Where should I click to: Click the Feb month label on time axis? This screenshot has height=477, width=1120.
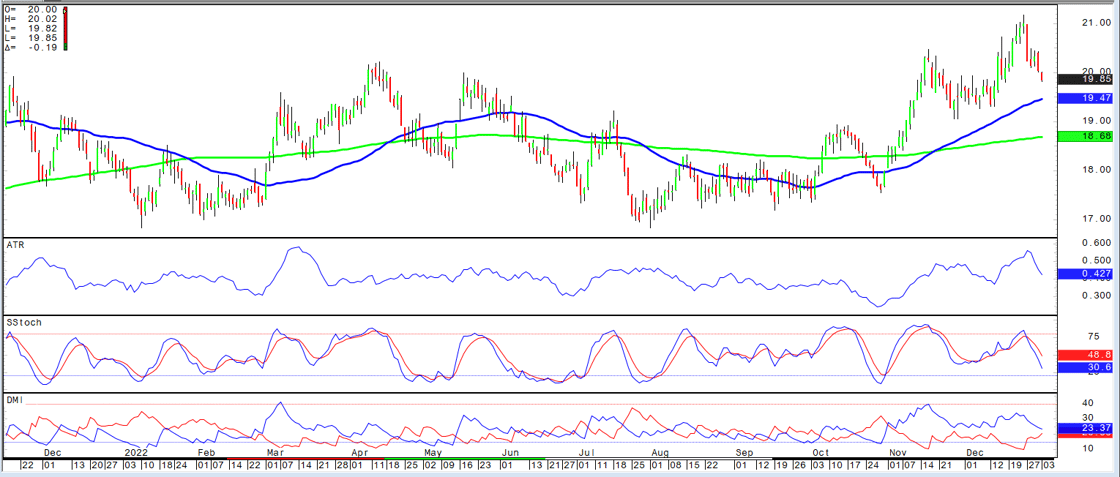pos(206,453)
